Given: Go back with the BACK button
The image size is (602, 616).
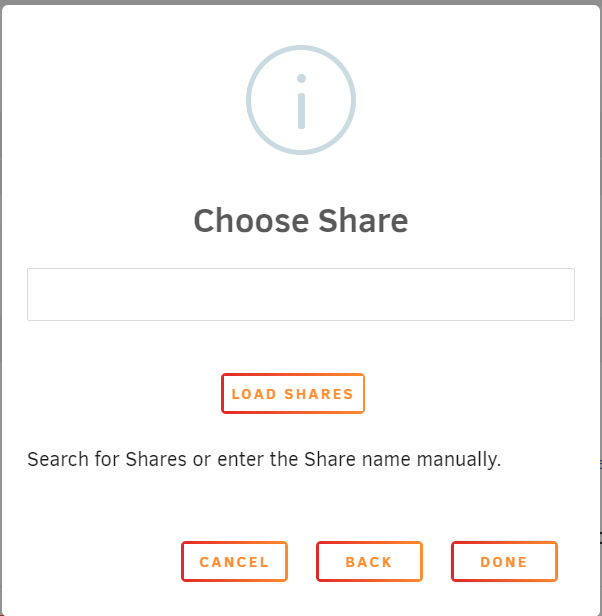Looking at the screenshot, I should [369, 562].
